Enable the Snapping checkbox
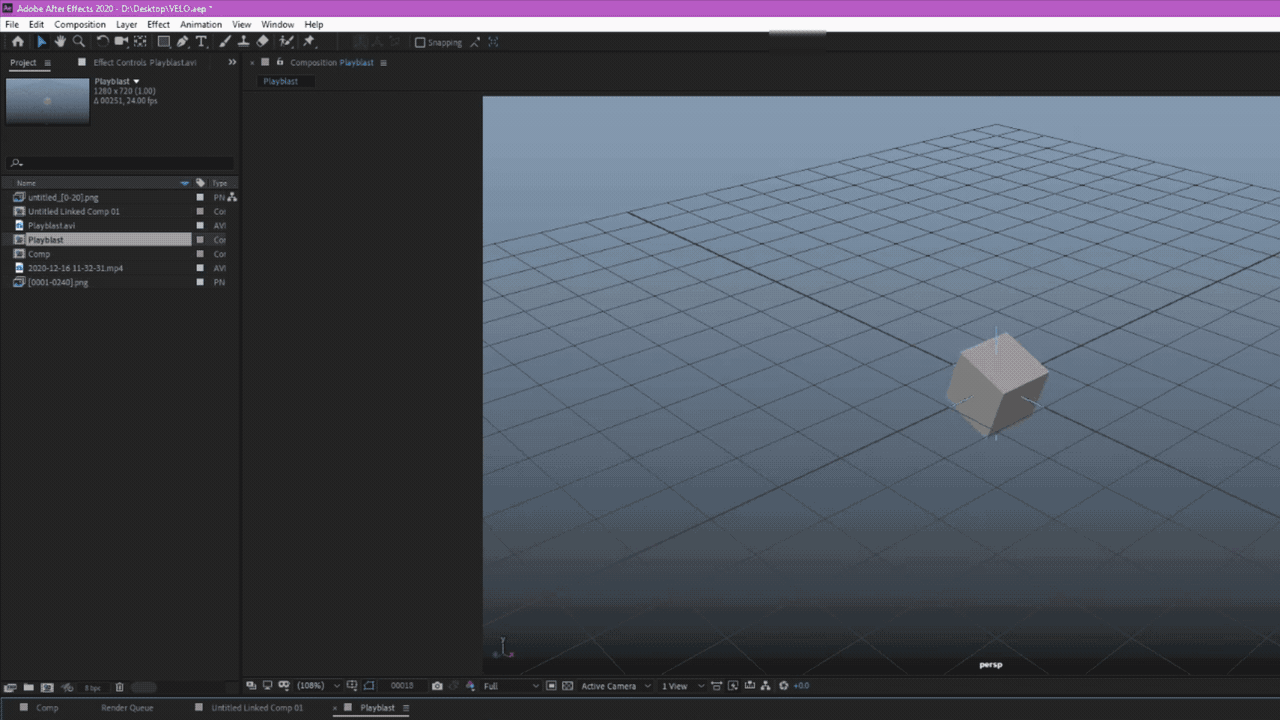 (420, 42)
